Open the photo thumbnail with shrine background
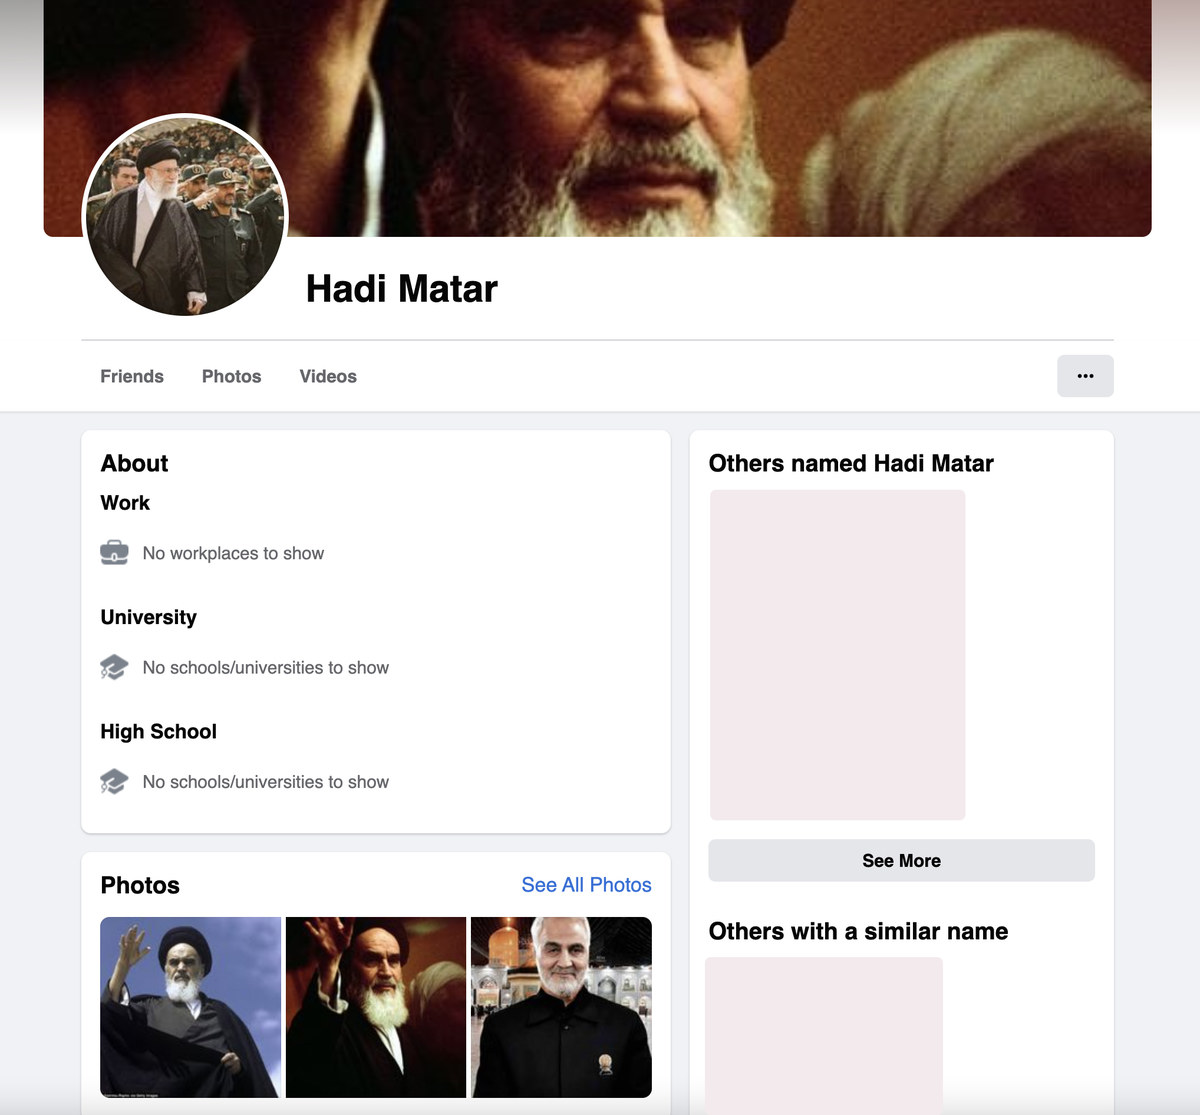The image size is (1200, 1115). pos(561,1007)
